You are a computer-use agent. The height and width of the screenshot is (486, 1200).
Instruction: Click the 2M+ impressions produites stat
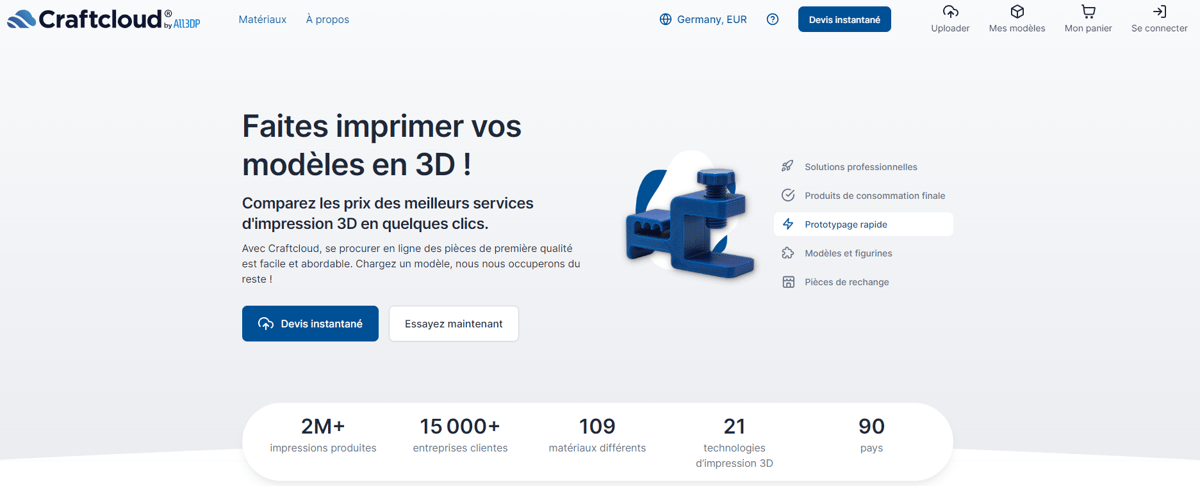point(323,435)
